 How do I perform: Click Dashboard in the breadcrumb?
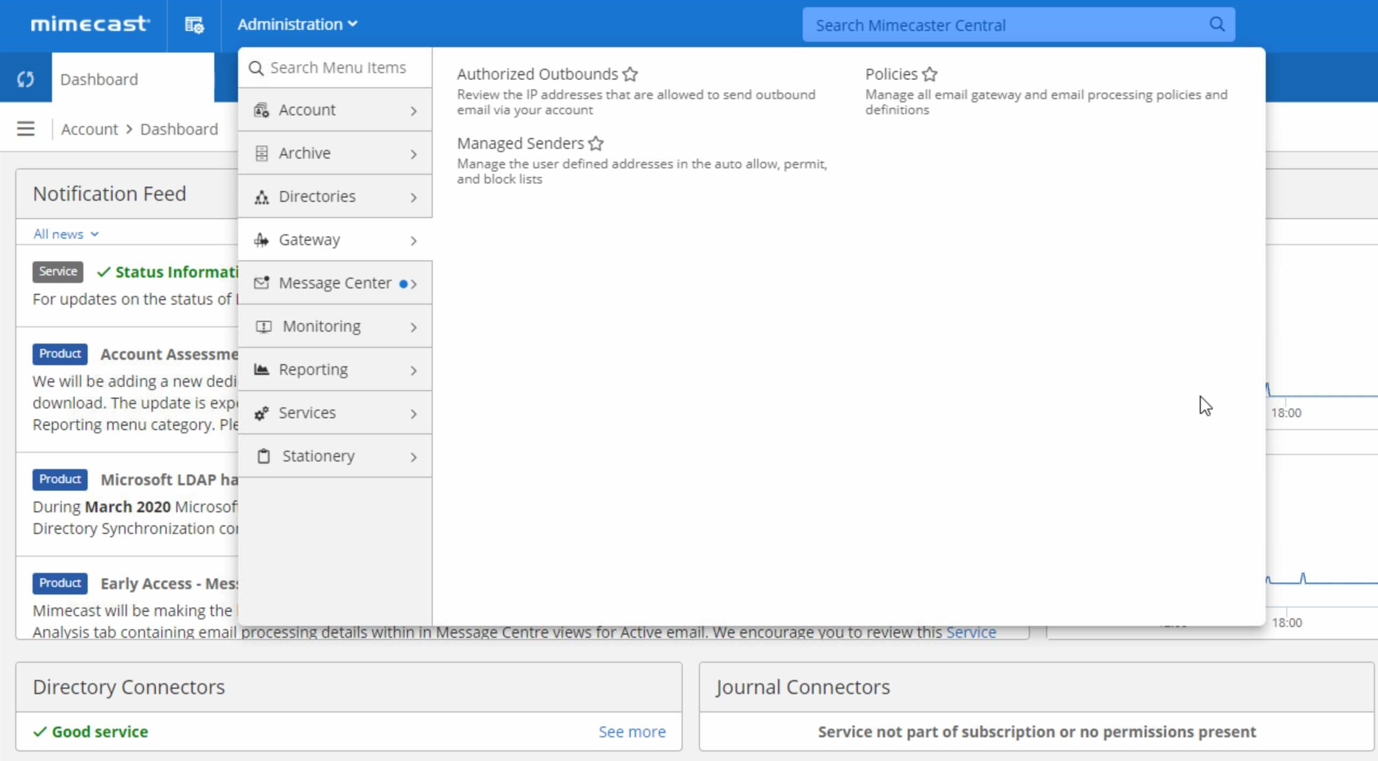(x=179, y=129)
